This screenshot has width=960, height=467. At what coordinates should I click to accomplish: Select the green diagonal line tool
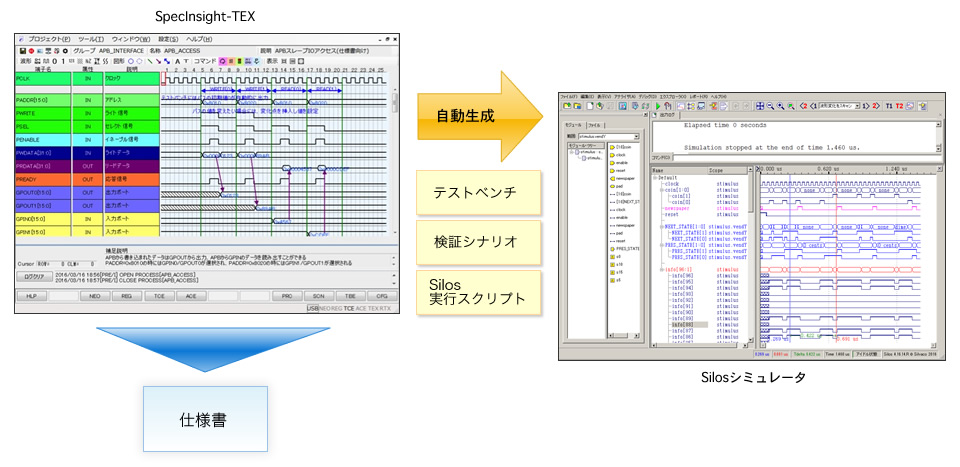pyautogui.click(x=150, y=61)
